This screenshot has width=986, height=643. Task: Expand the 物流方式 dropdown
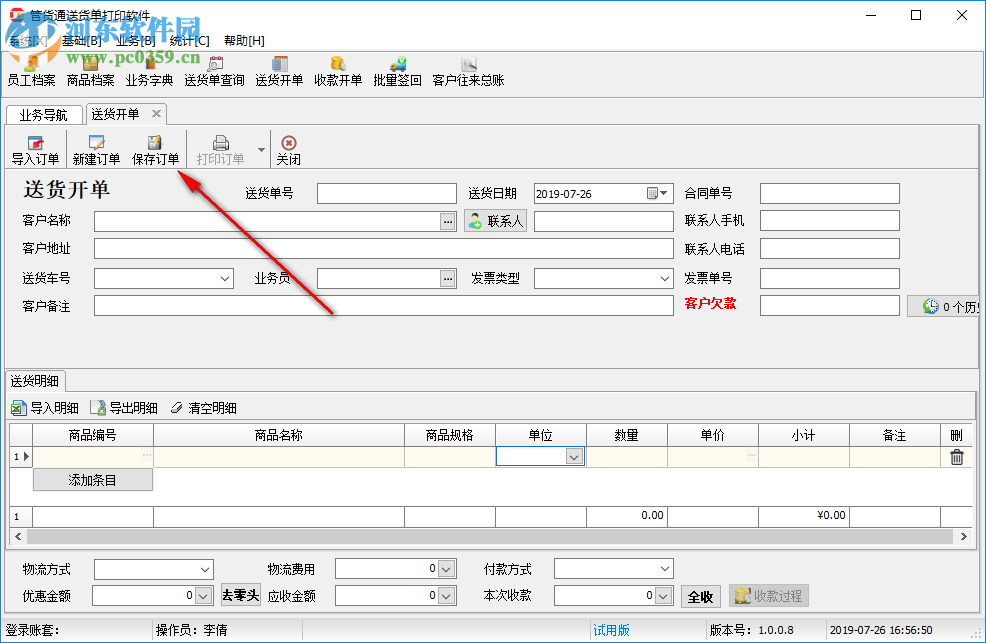pyautogui.click(x=205, y=569)
